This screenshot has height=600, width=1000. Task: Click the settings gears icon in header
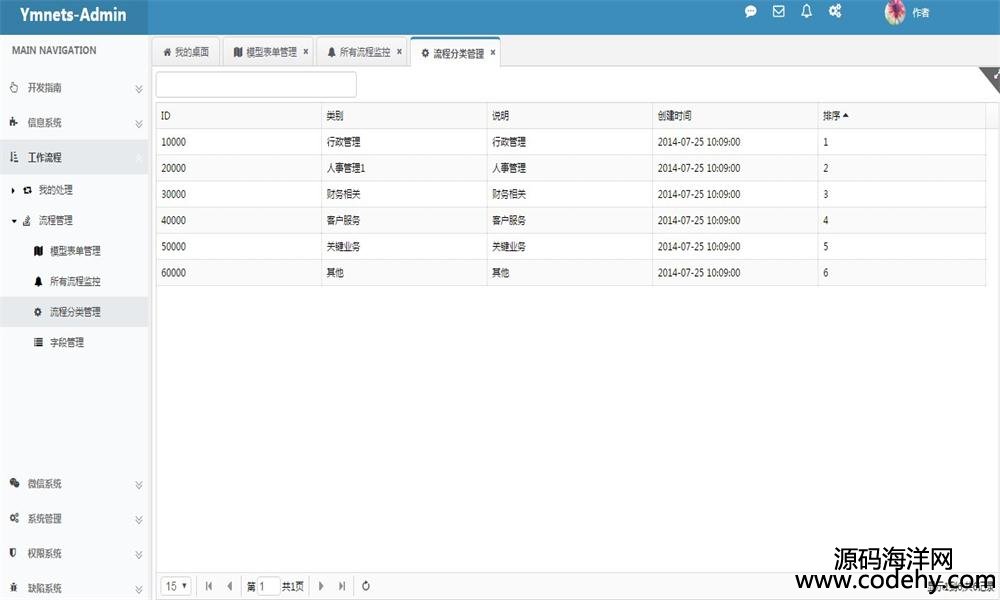(x=835, y=12)
